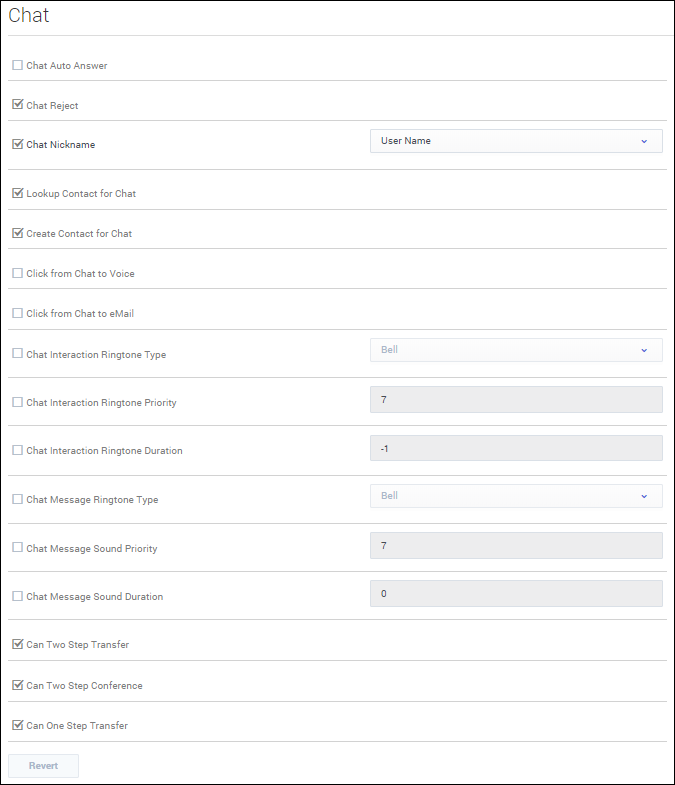The height and width of the screenshot is (785, 675).
Task: Check Chat Message Sound Duration box
Action: click(x=17, y=597)
